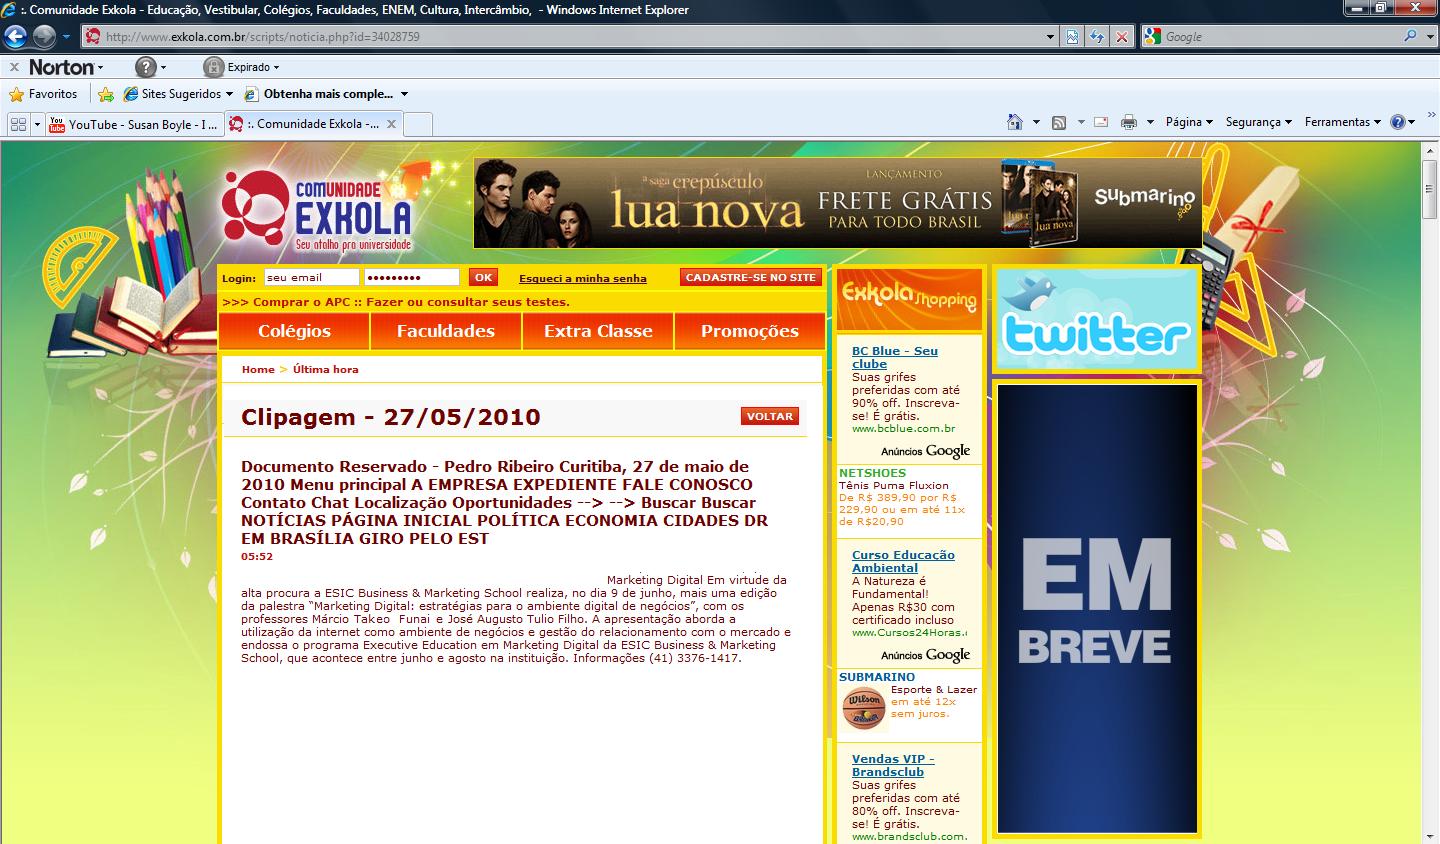Click the OK login button
1440x844 pixels.
point(483,277)
